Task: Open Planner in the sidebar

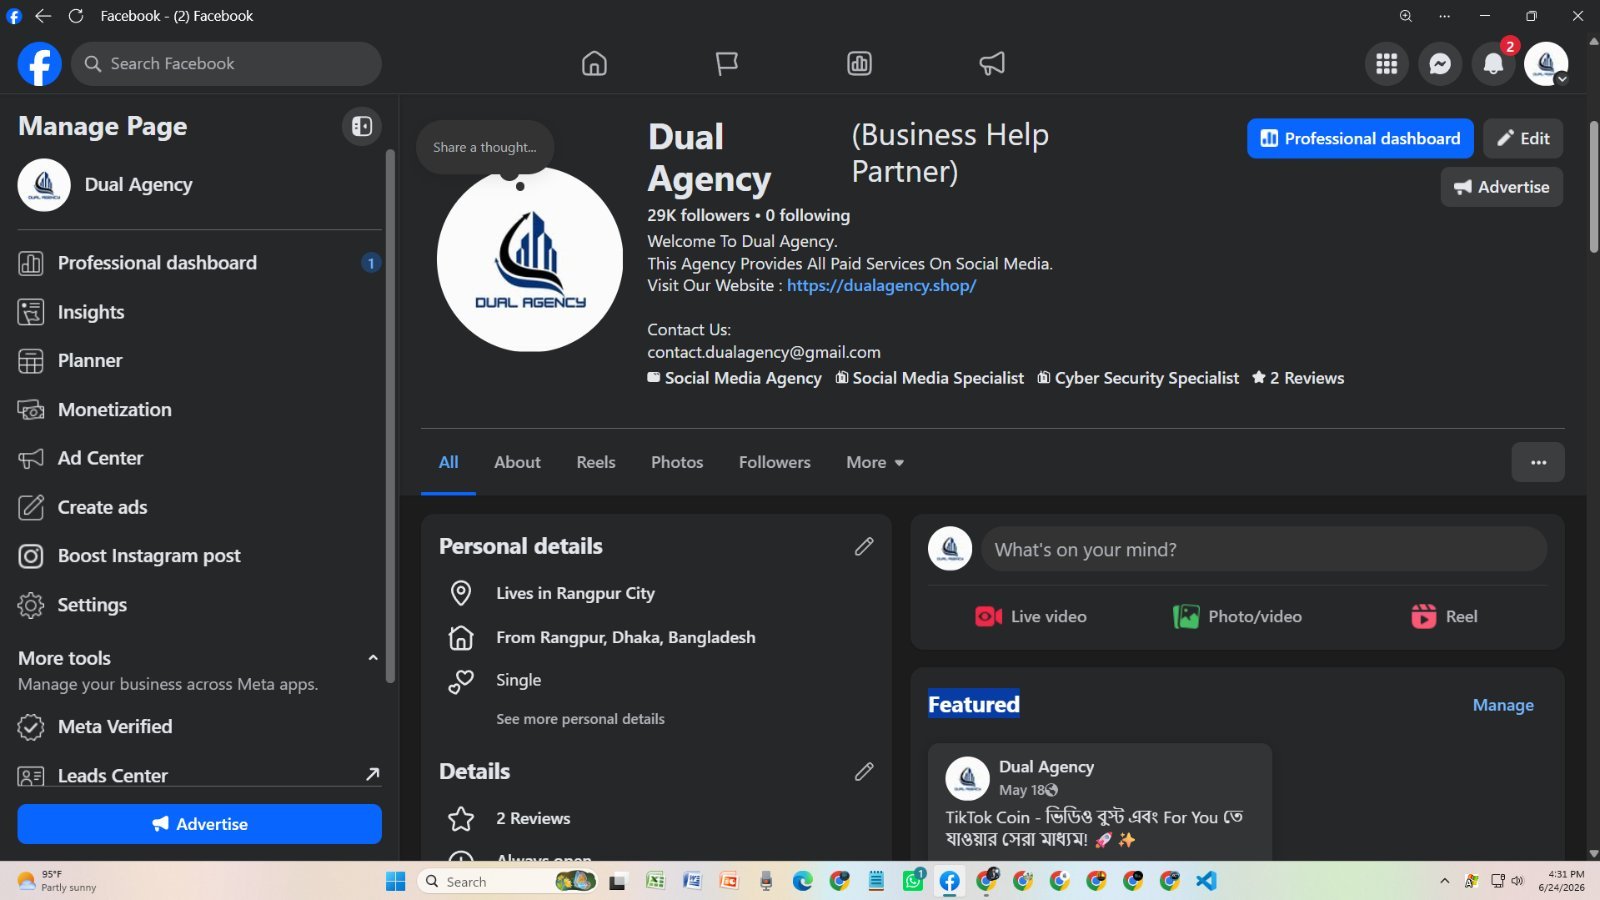Action: click(199, 361)
